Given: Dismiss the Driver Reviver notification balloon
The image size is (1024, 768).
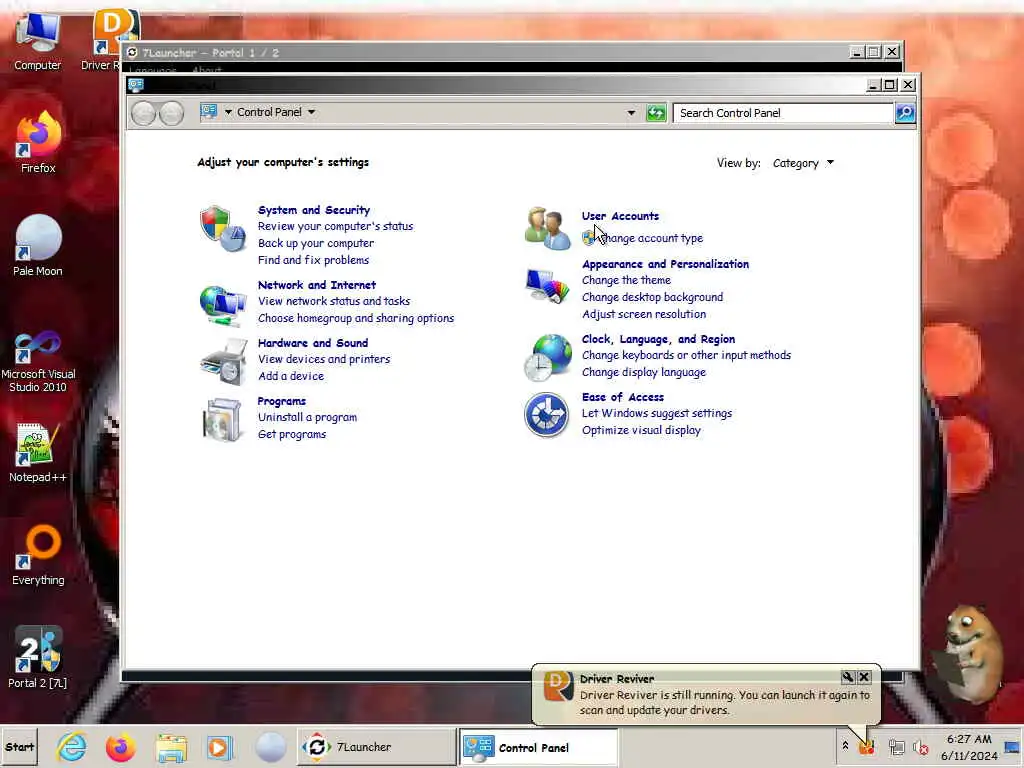Looking at the screenshot, I should click(x=864, y=677).
